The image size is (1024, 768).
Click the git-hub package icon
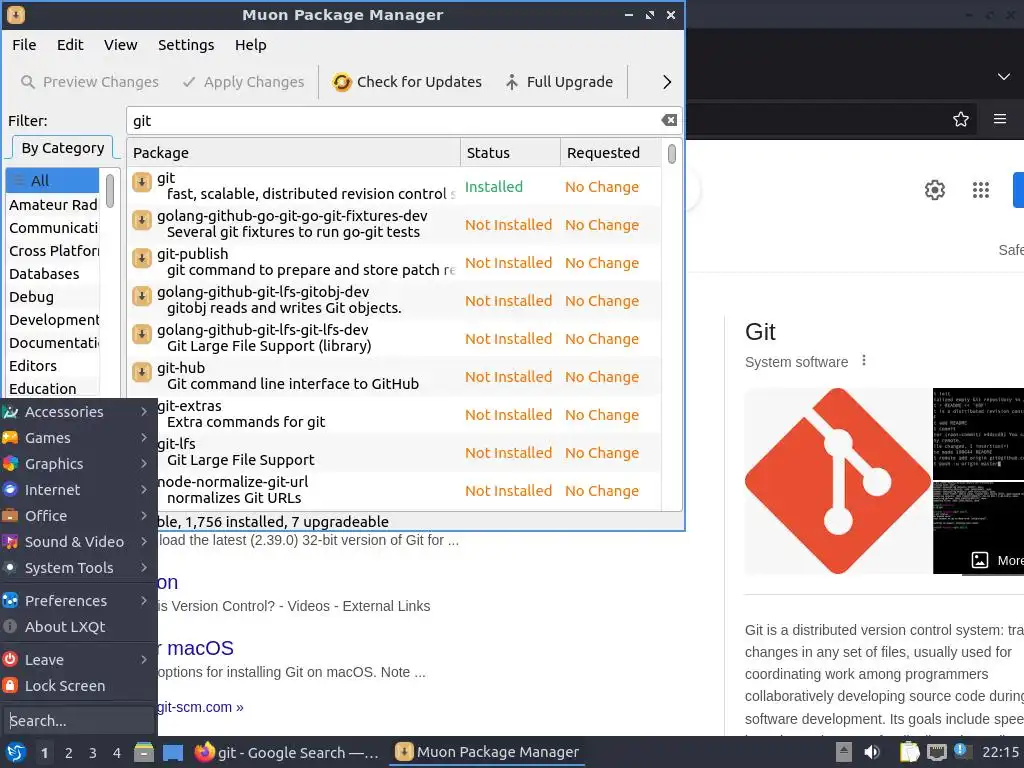pyautogui.click(x=142, y=372)
